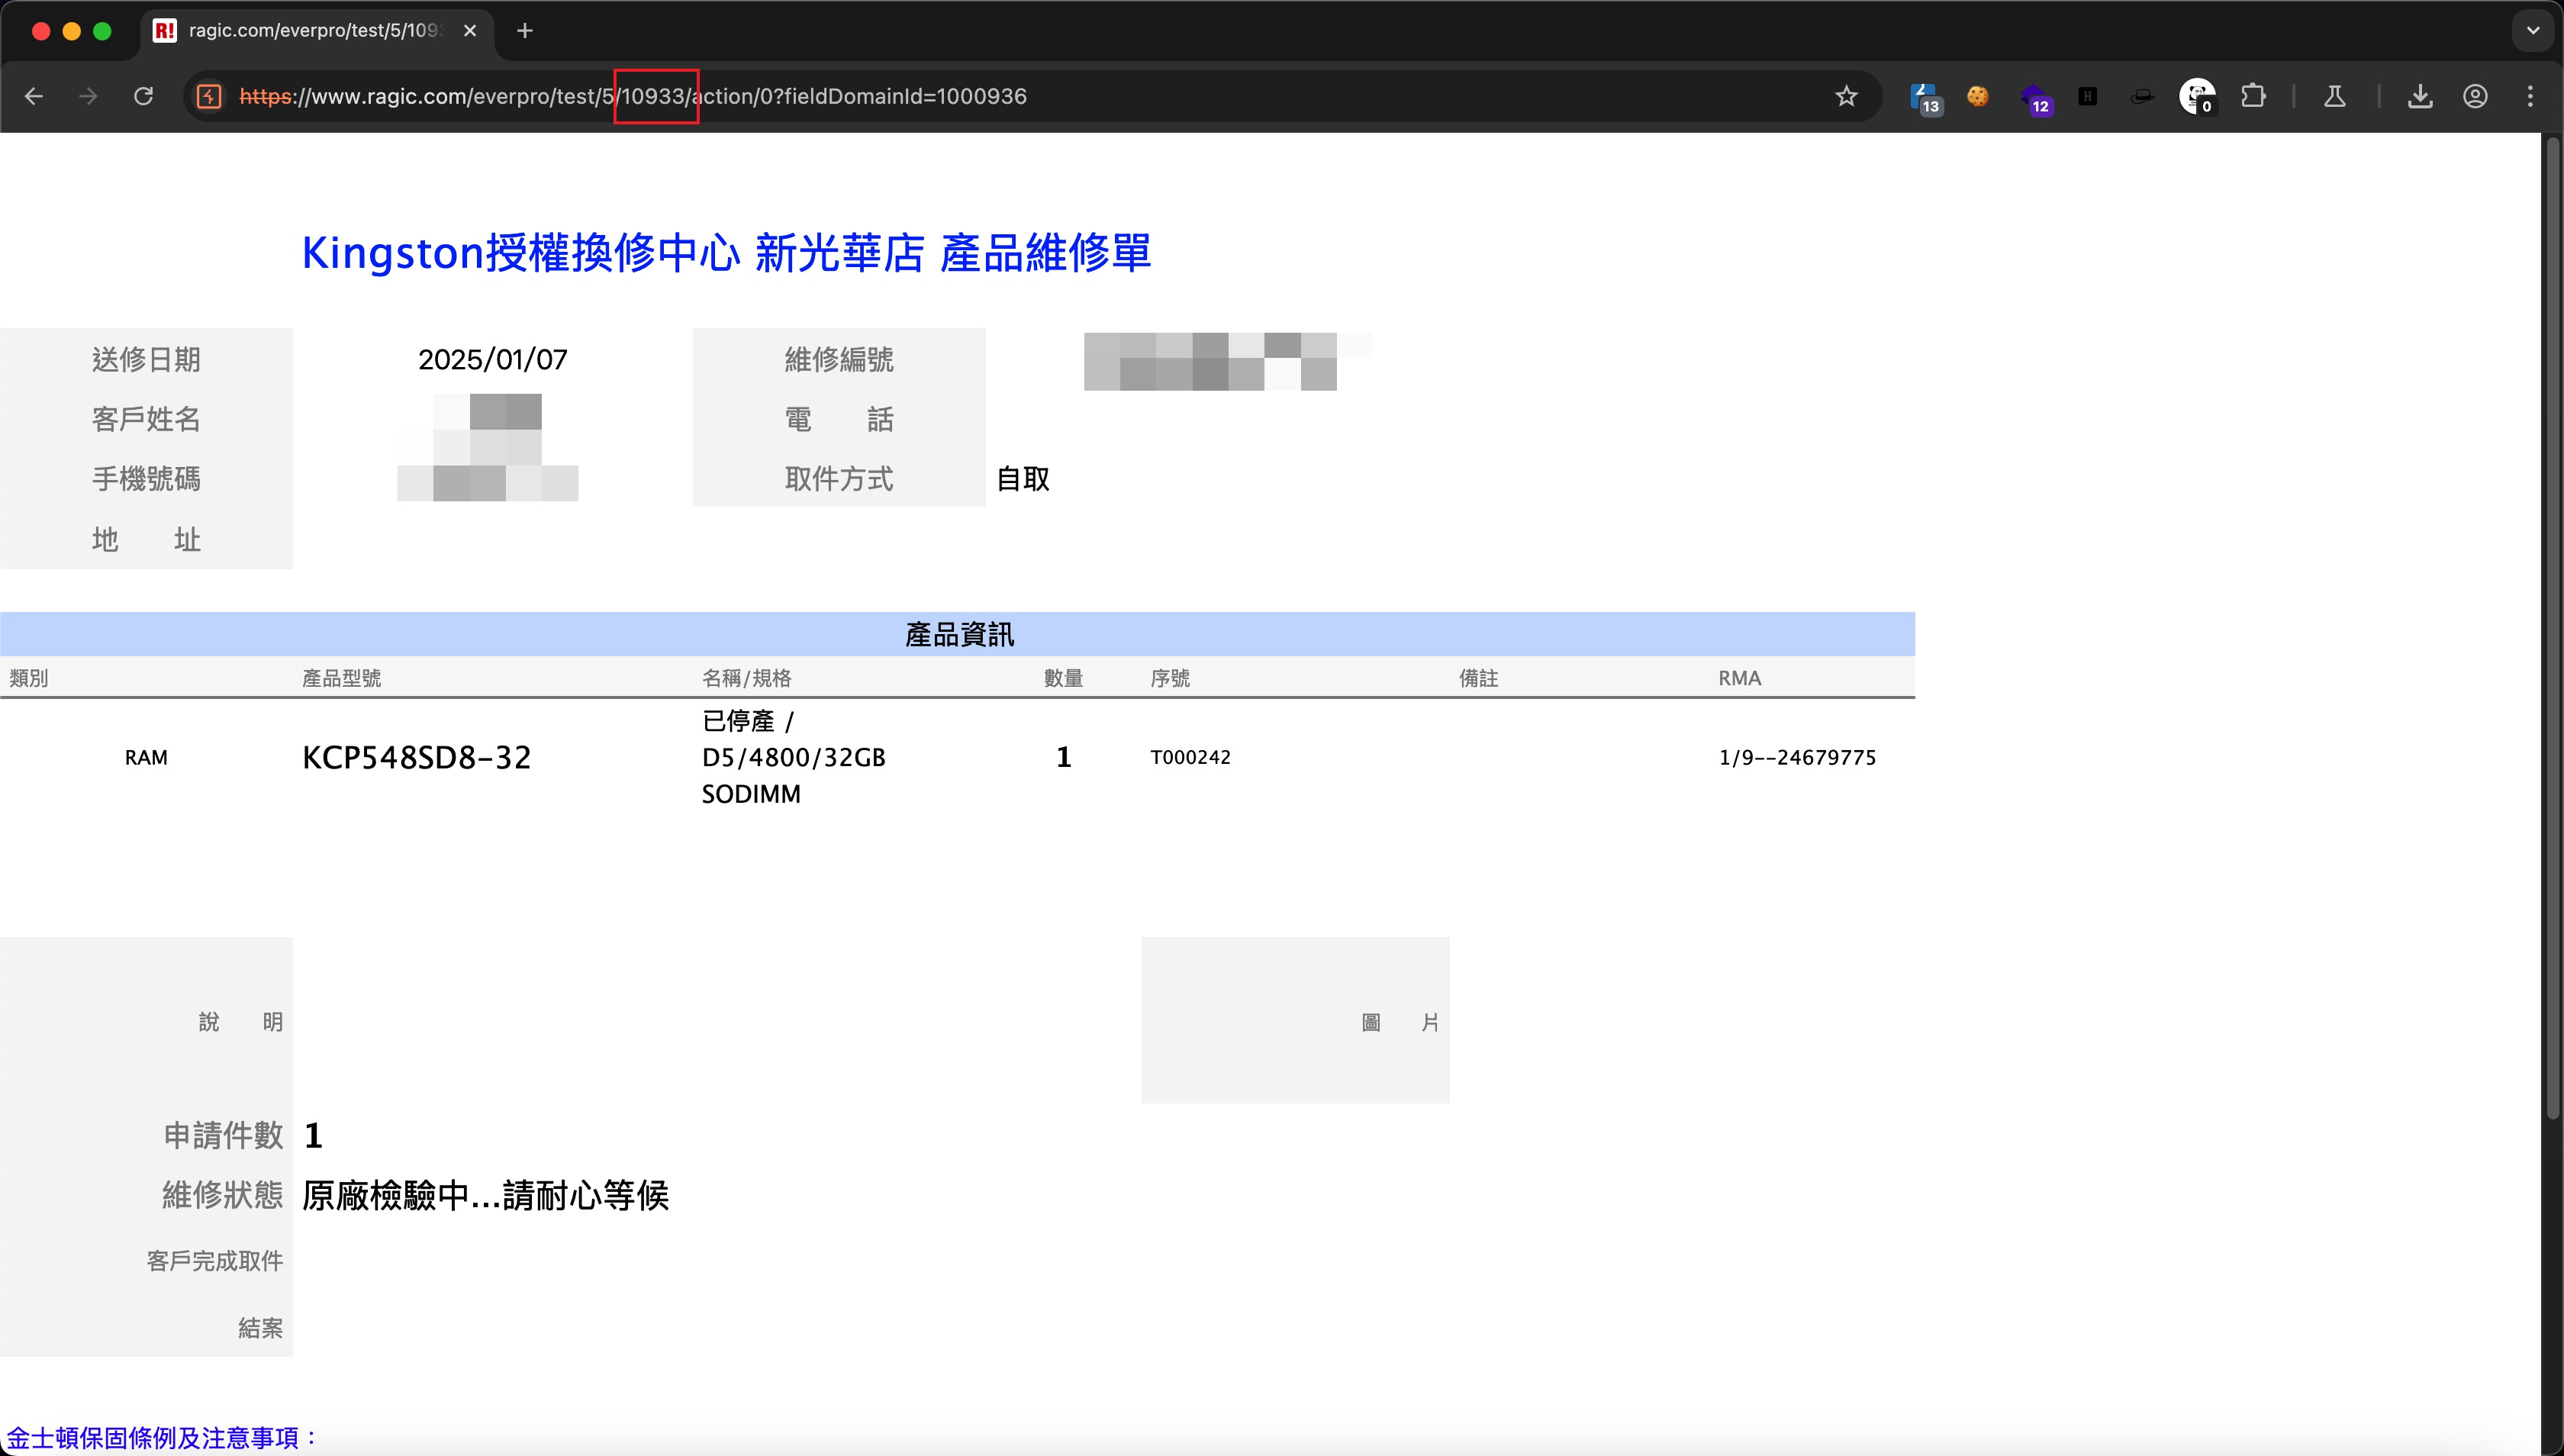This screenshot has width=2564, height=1456.
Task: Click the 說明 label
Action: pos(240,1022)
